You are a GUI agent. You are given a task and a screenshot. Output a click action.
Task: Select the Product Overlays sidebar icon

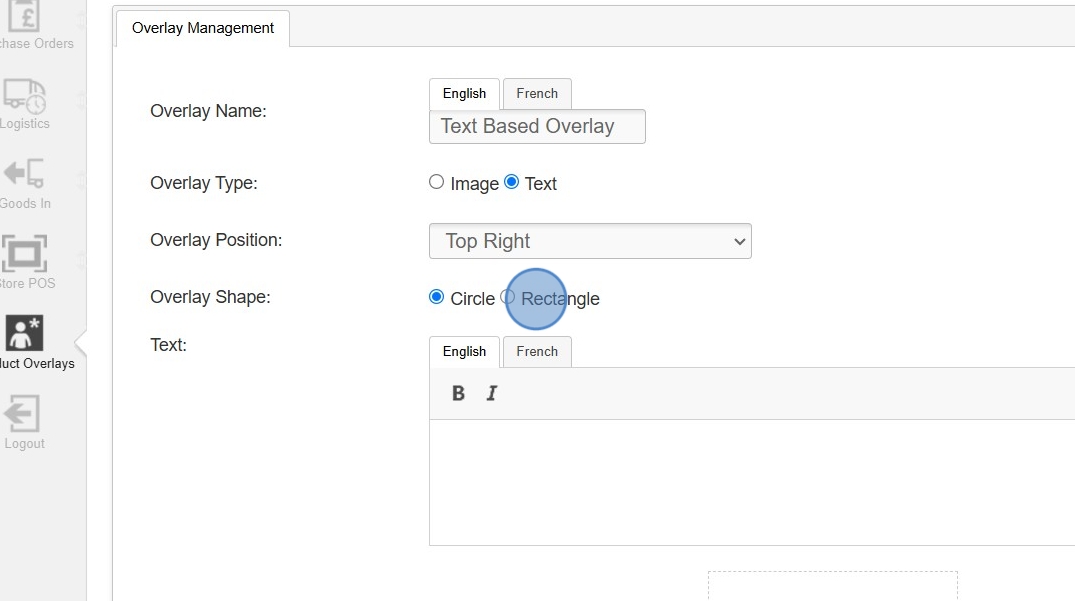[x=24, y=334]
